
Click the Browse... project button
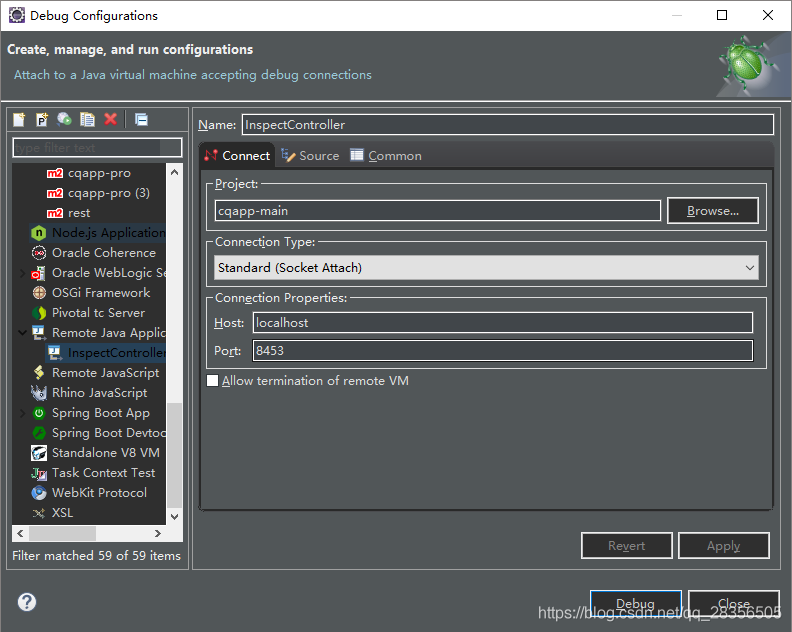point(713,211)
